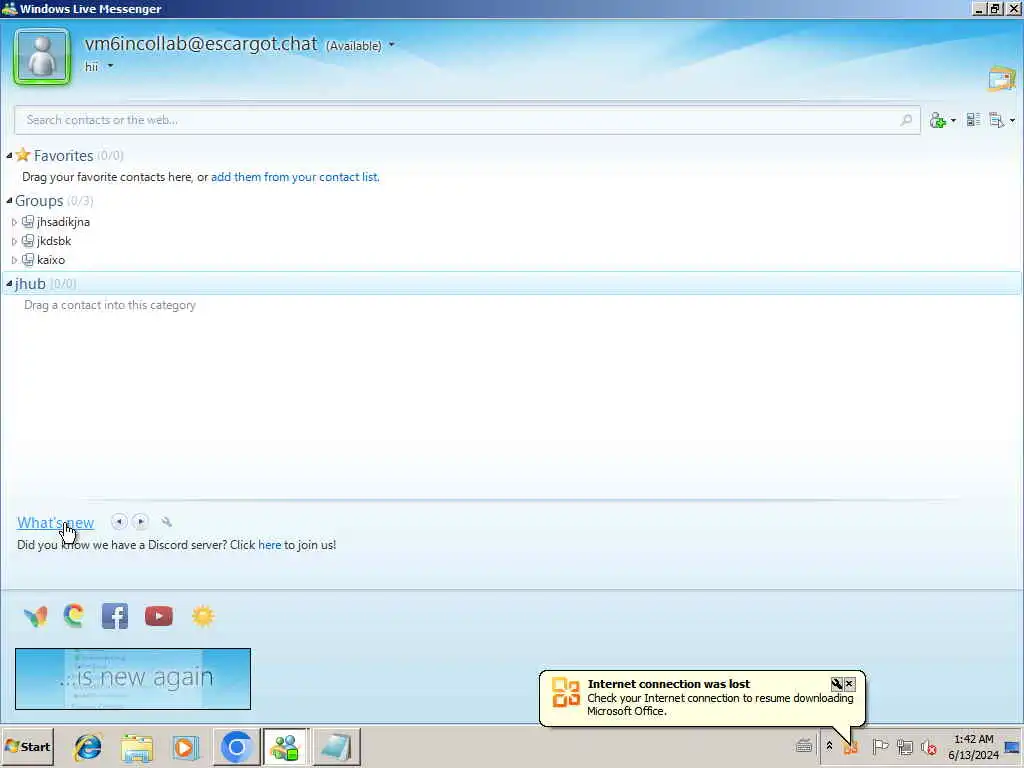1024x768 pixels.
Task: Open the Facebook icon
Action: (115, 616)
